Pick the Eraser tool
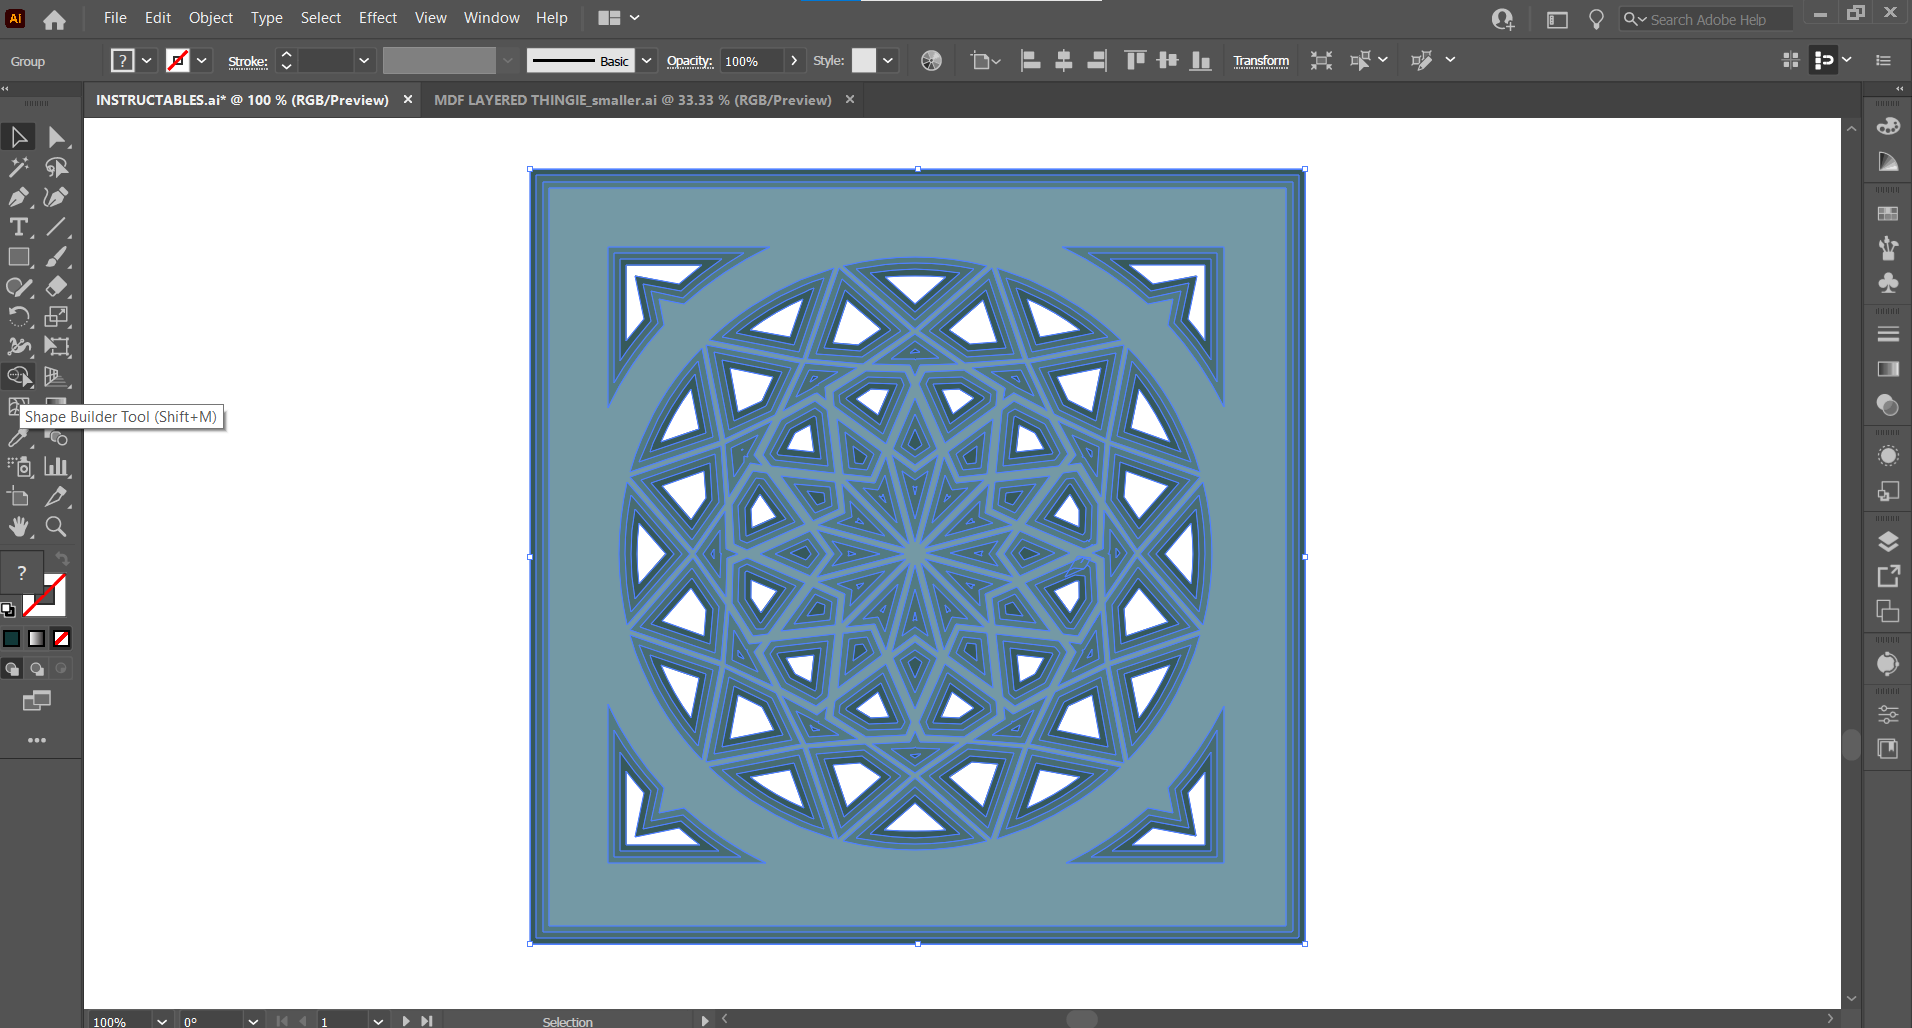The height and width of the screenshot is (1028, 1912). point(57,287)
